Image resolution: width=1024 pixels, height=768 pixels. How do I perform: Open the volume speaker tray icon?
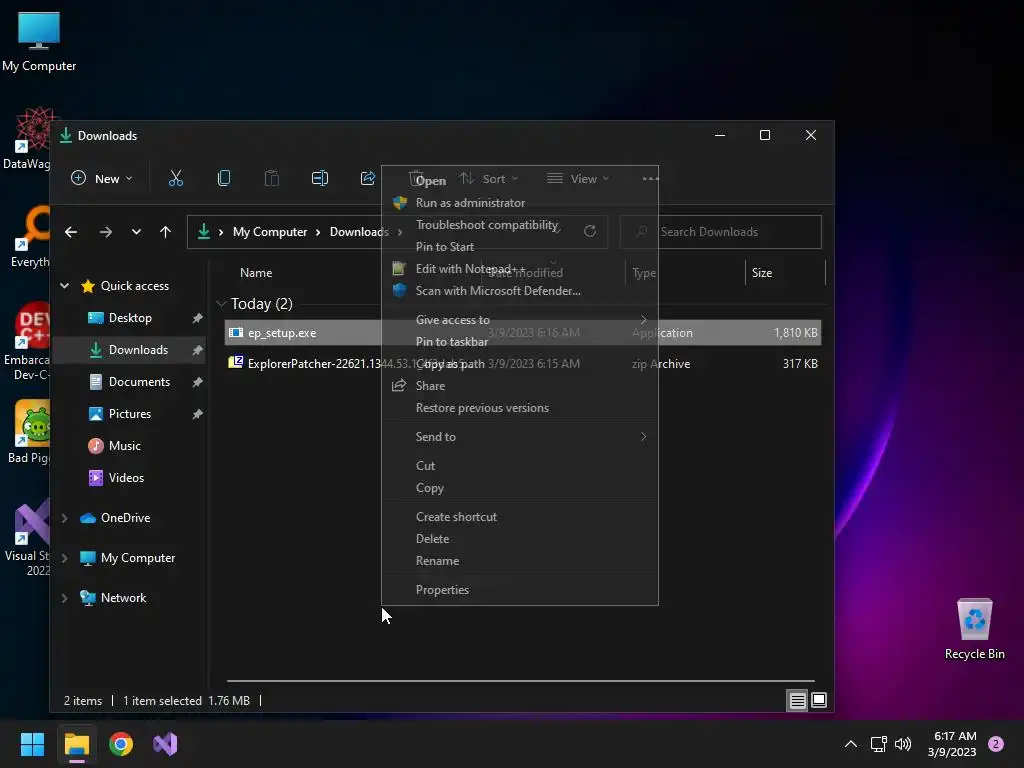point(903,744)
